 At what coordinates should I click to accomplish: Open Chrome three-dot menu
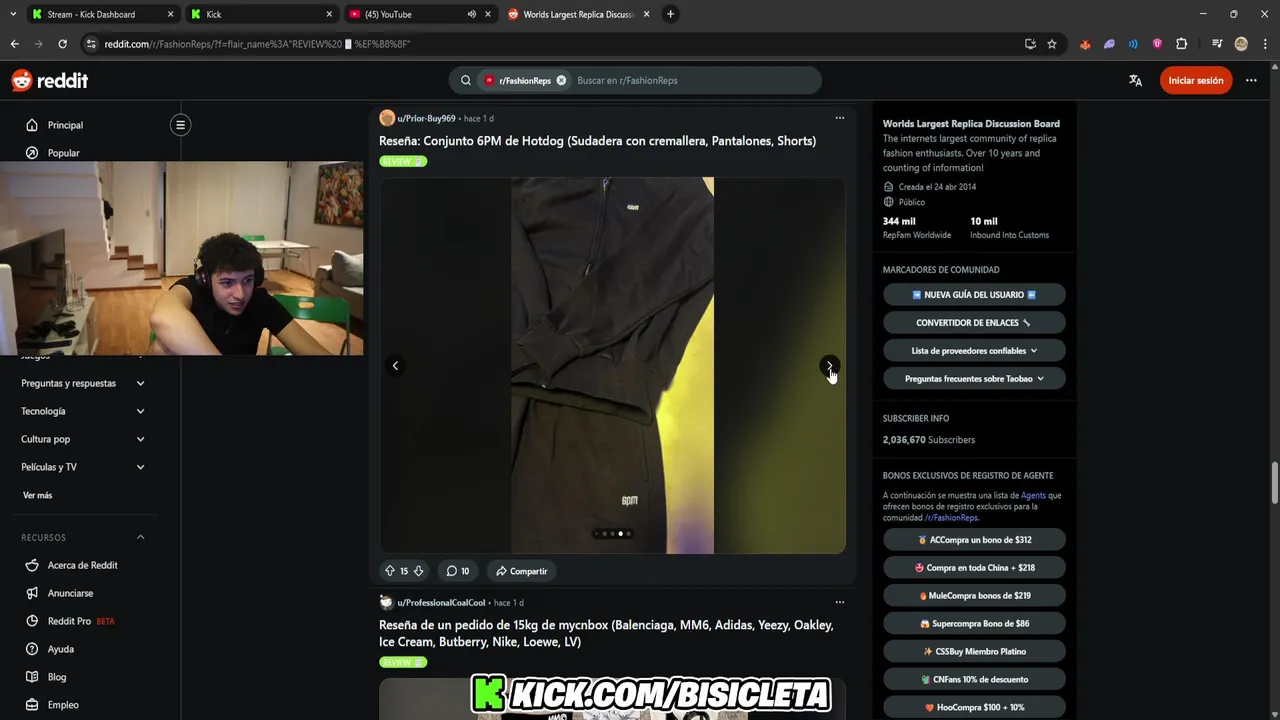[x=1264, y=44]
